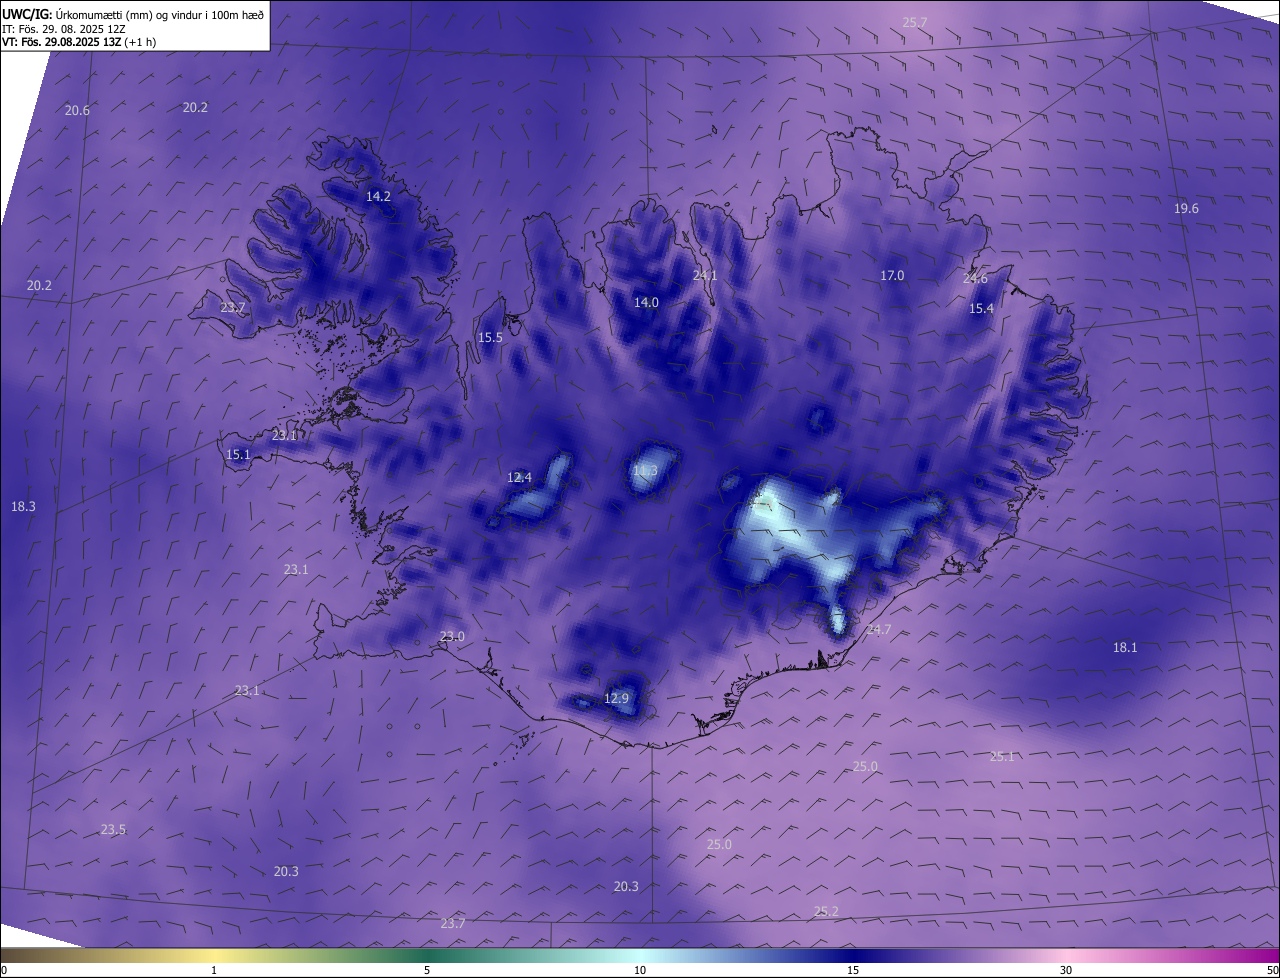Click the color scale tick label 15
Screen dimensions: 1280x978
click(853, 970)
